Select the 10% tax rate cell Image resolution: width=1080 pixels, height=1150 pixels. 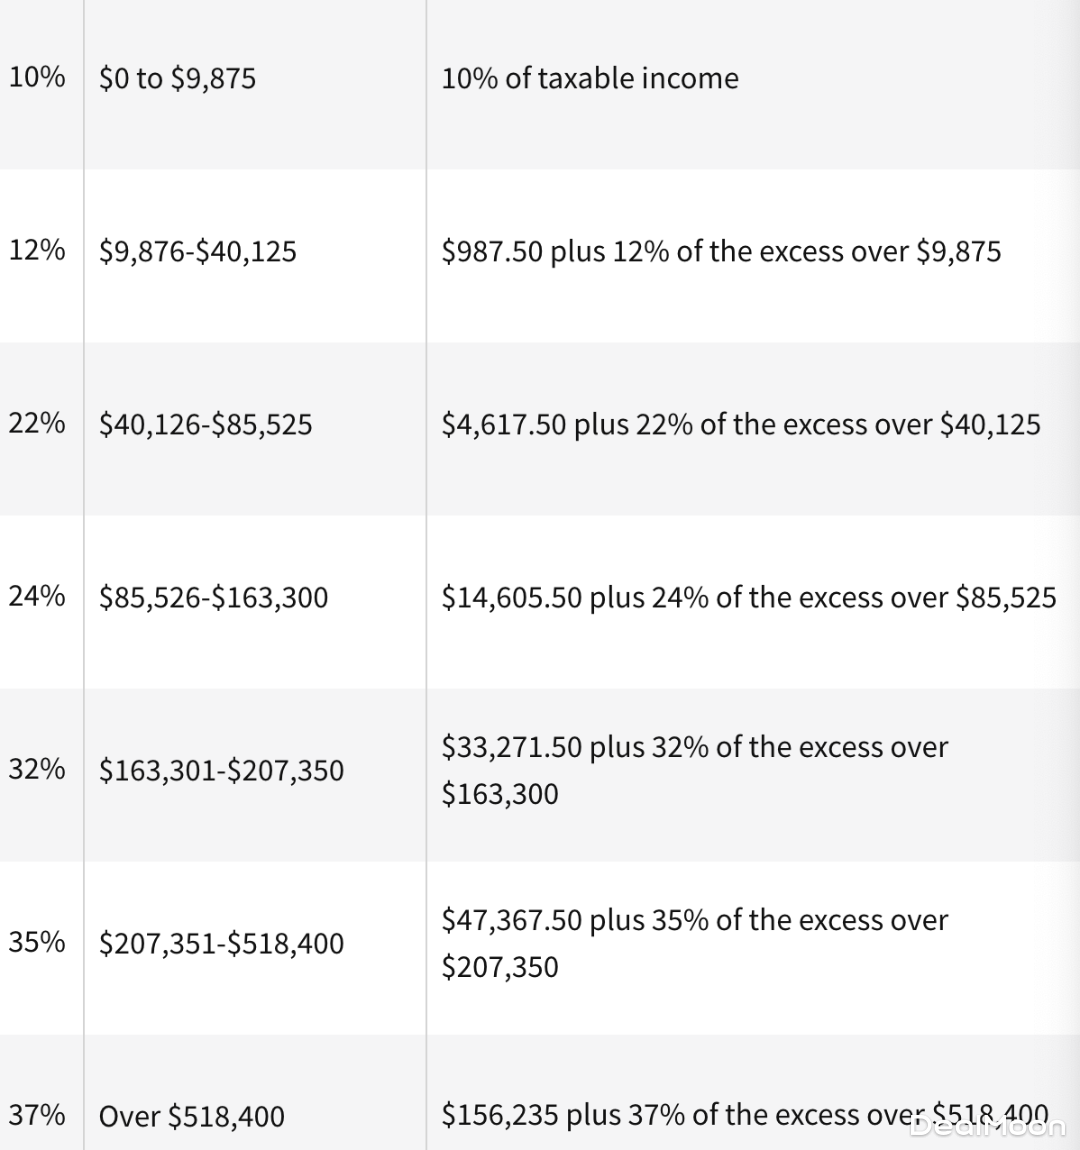37,77
